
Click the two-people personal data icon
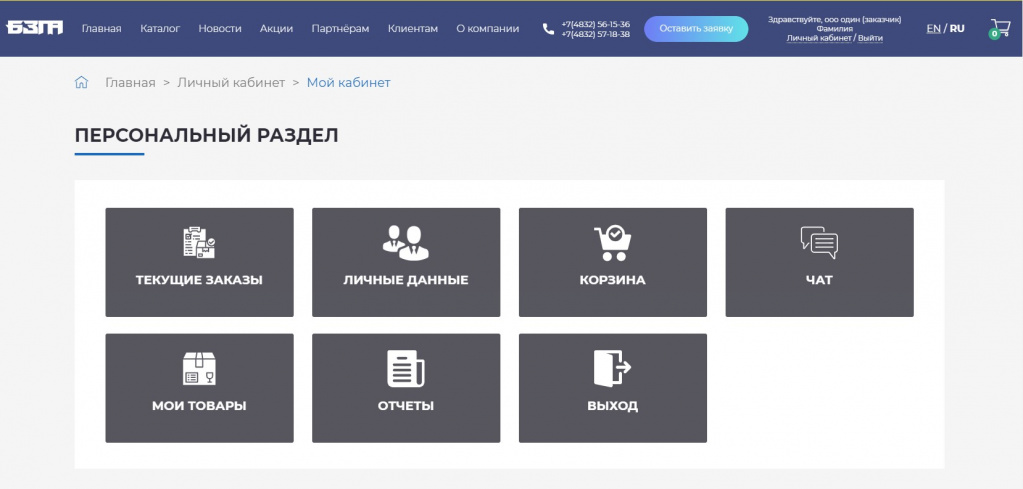(405, 243)
